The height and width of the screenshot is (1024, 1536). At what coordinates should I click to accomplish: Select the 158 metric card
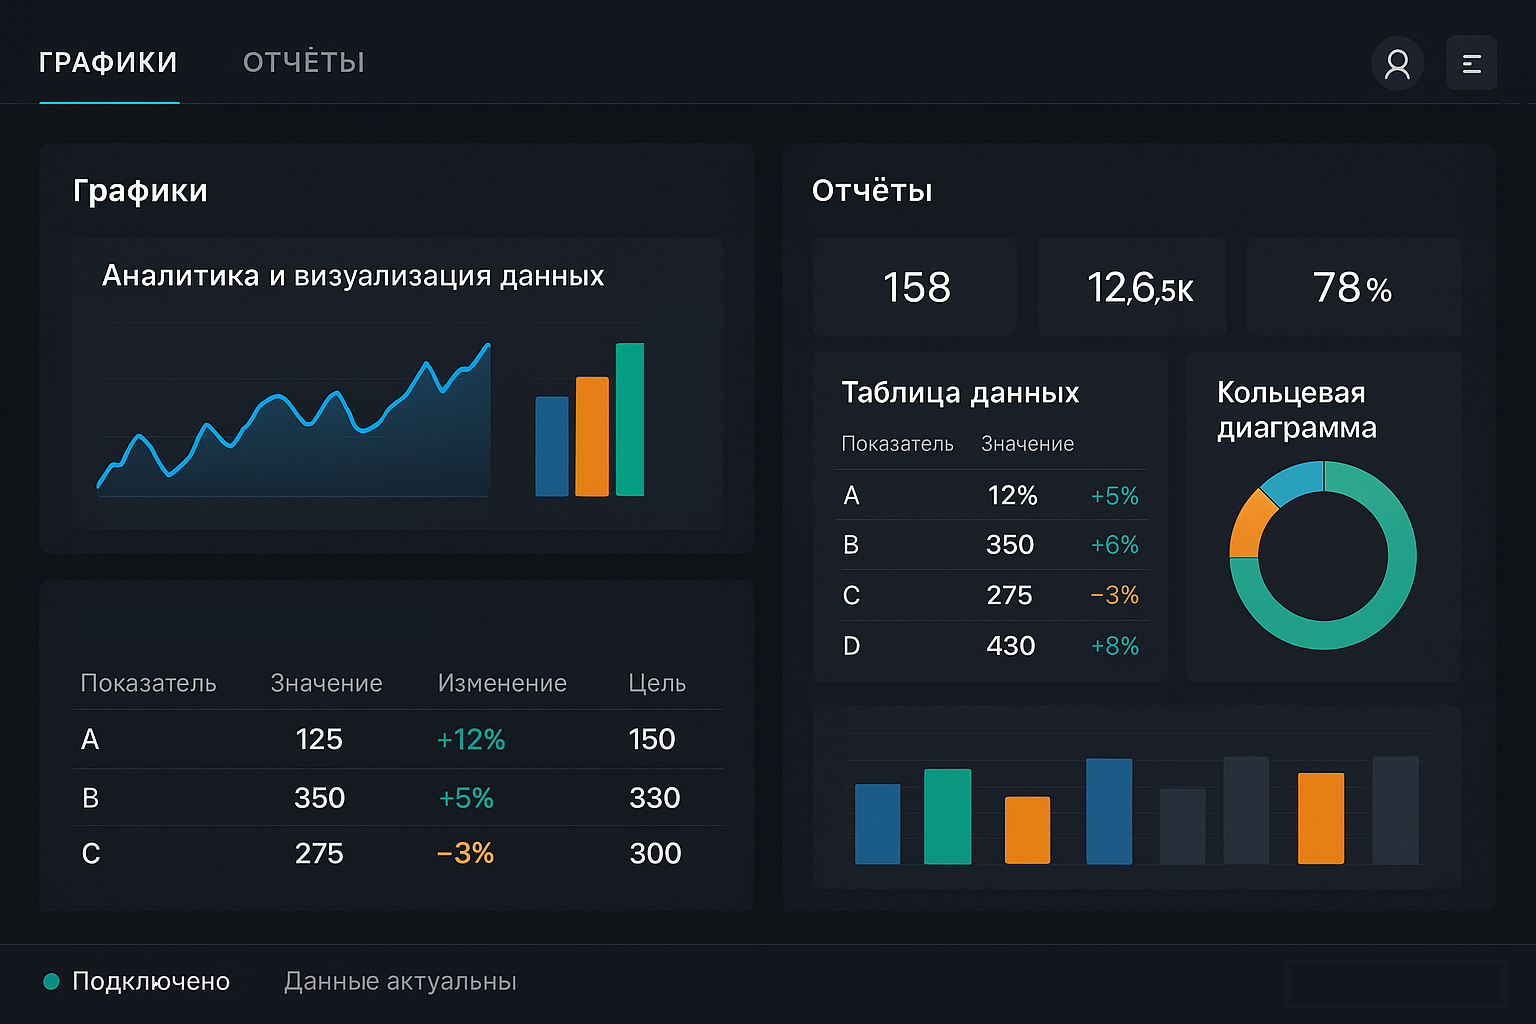tap(915, 287)
